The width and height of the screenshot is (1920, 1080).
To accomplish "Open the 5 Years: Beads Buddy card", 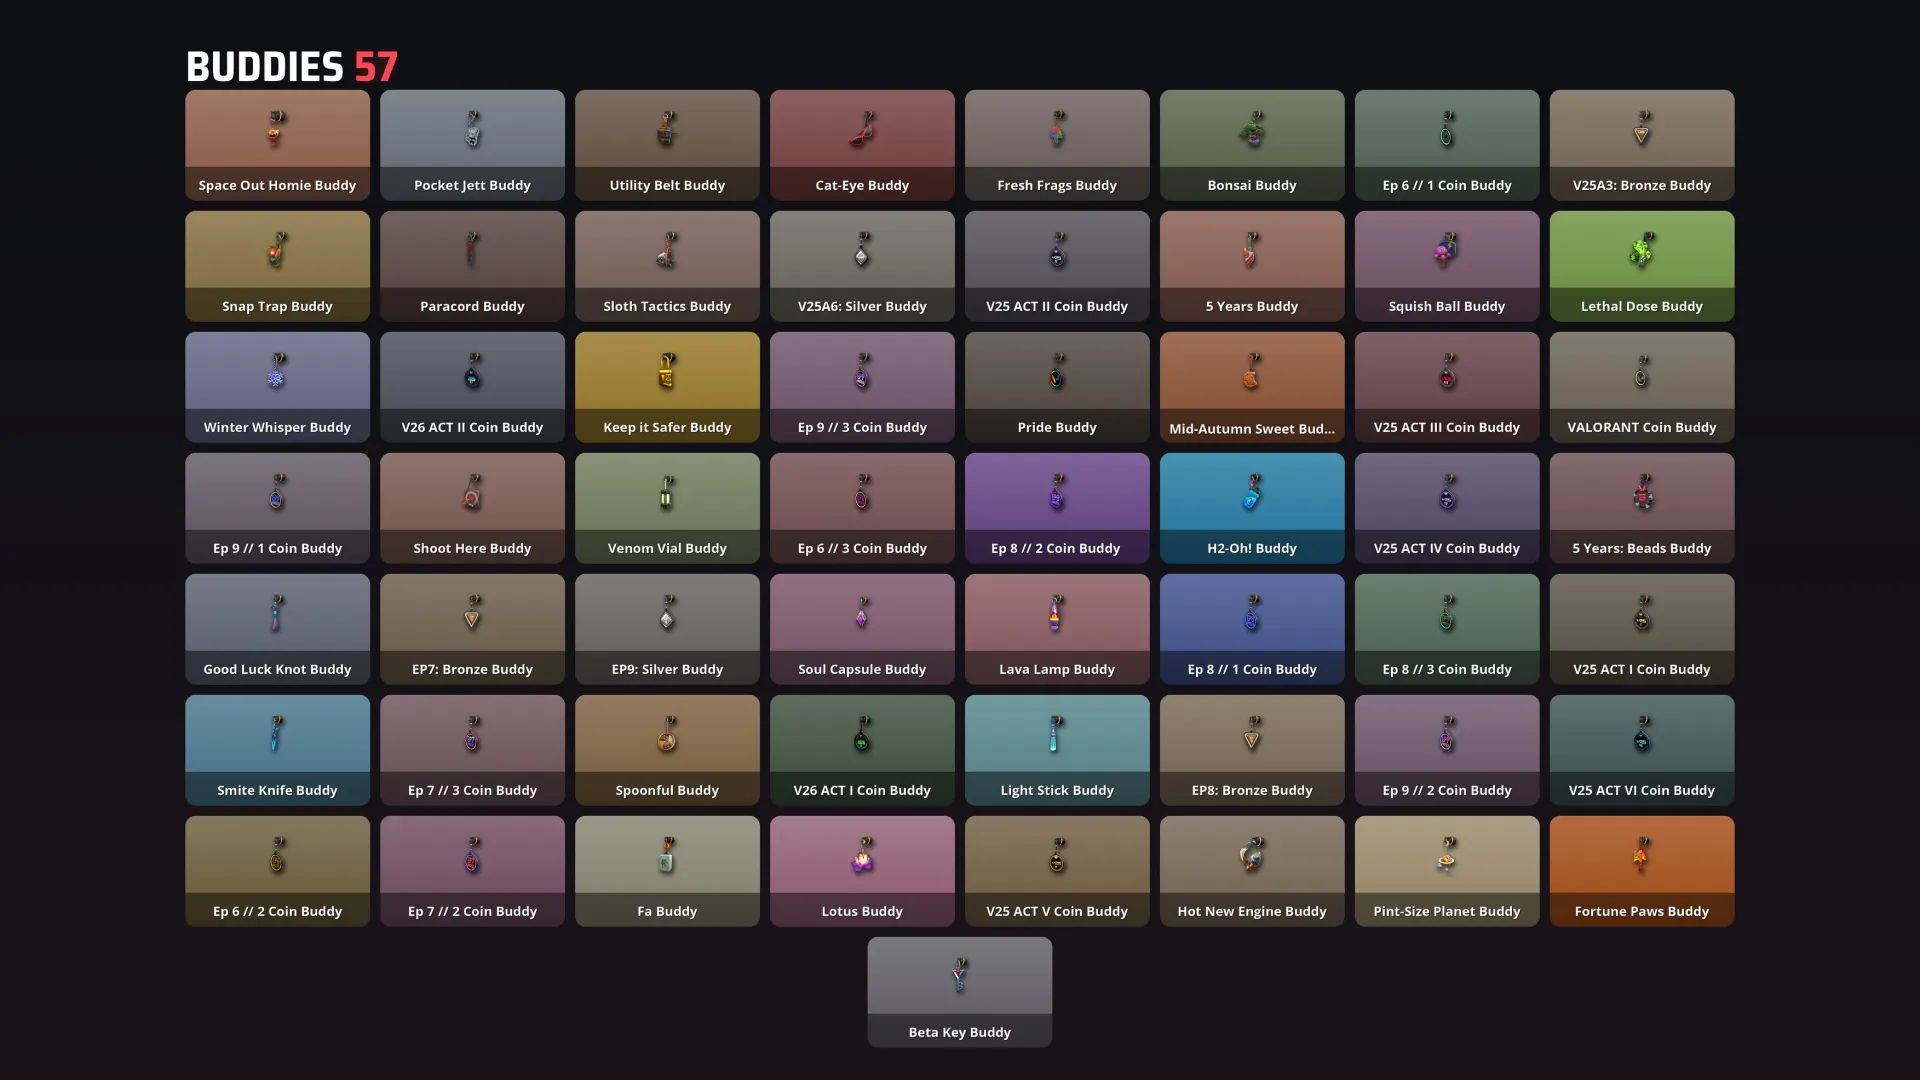I will click(x=1642, y=508).
